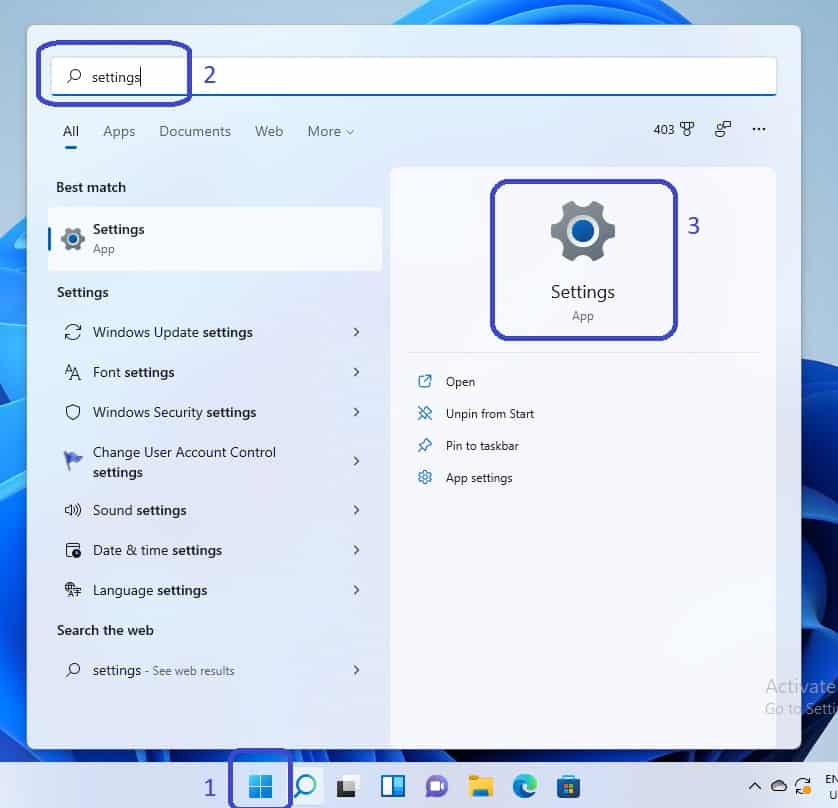Click the Language settings icon

click(x=73, y=590)
